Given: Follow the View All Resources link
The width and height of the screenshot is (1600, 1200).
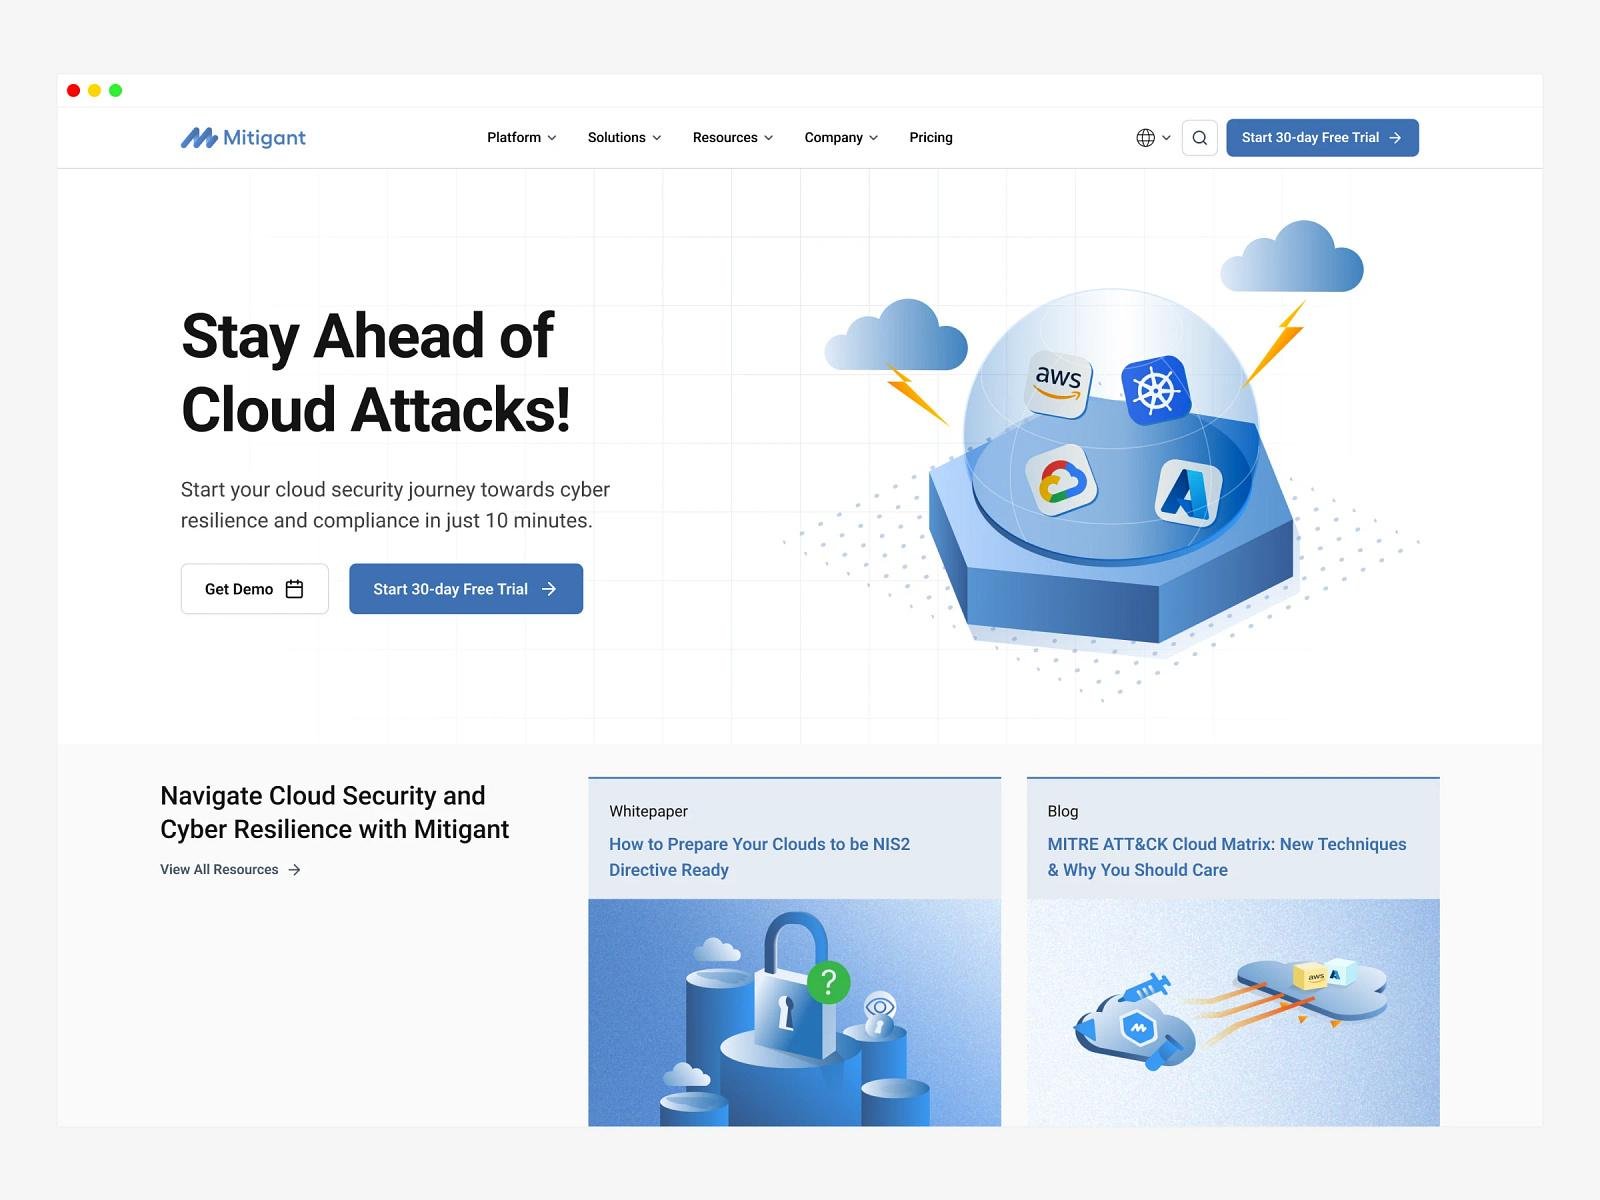Looking at the screenshot, I should coord(230,870).
